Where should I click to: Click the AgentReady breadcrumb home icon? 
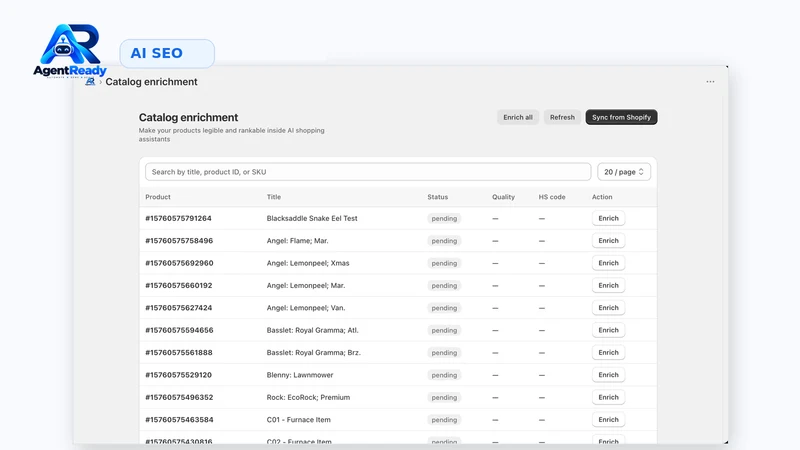point(90,82)
